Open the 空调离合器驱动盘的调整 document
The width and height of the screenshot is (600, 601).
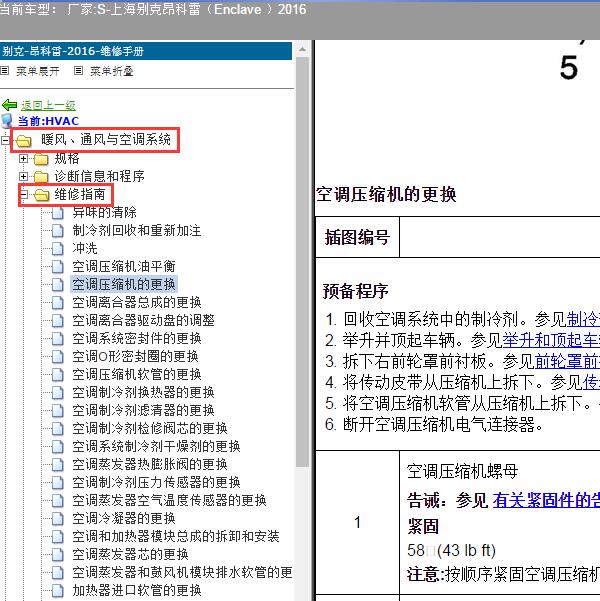[143, 320]
